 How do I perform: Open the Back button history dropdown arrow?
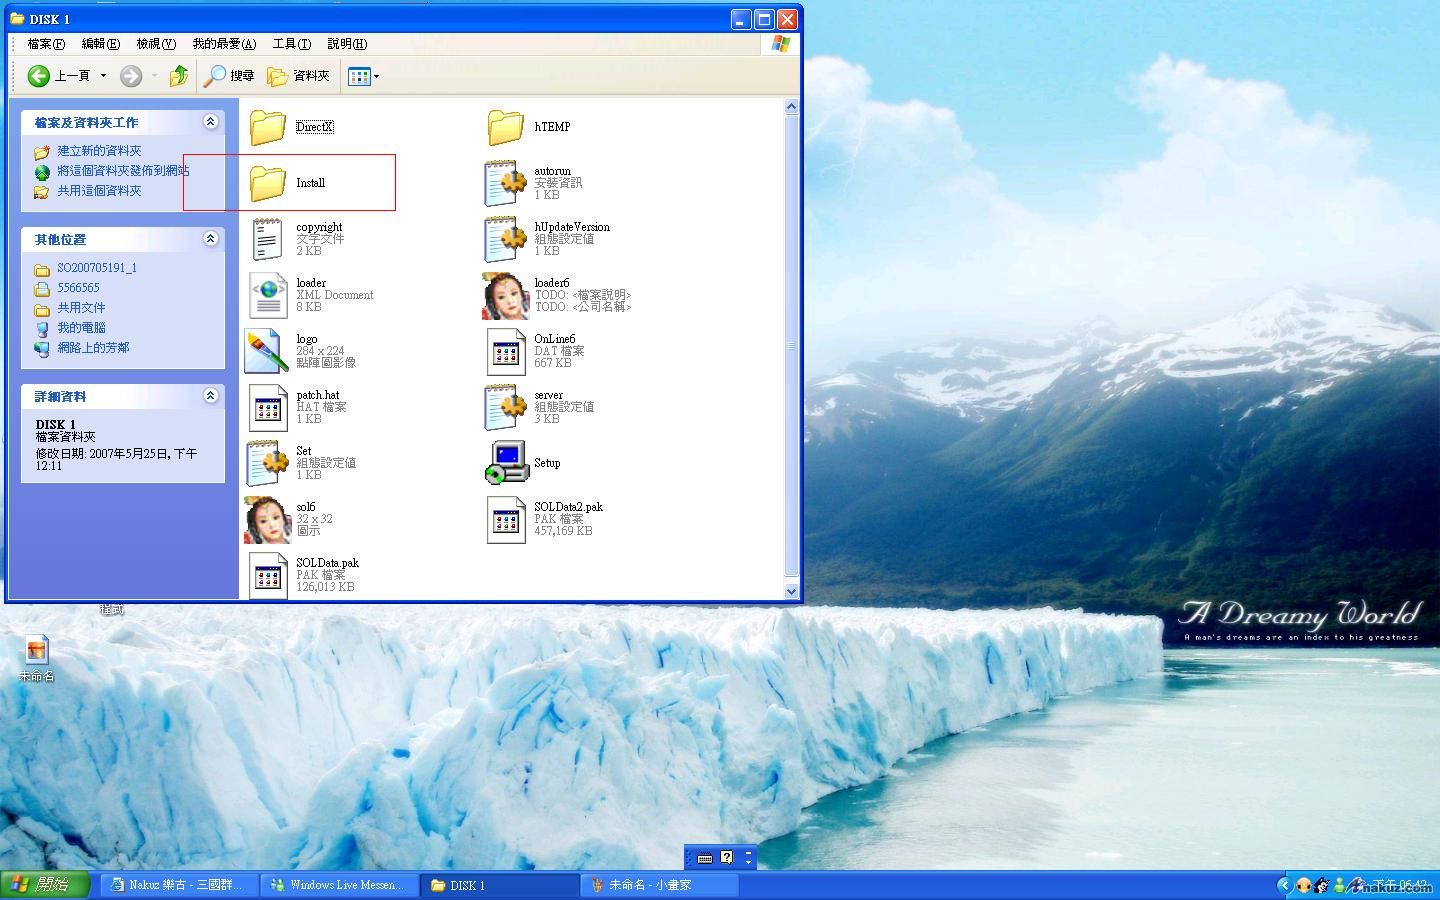point(103,76)
